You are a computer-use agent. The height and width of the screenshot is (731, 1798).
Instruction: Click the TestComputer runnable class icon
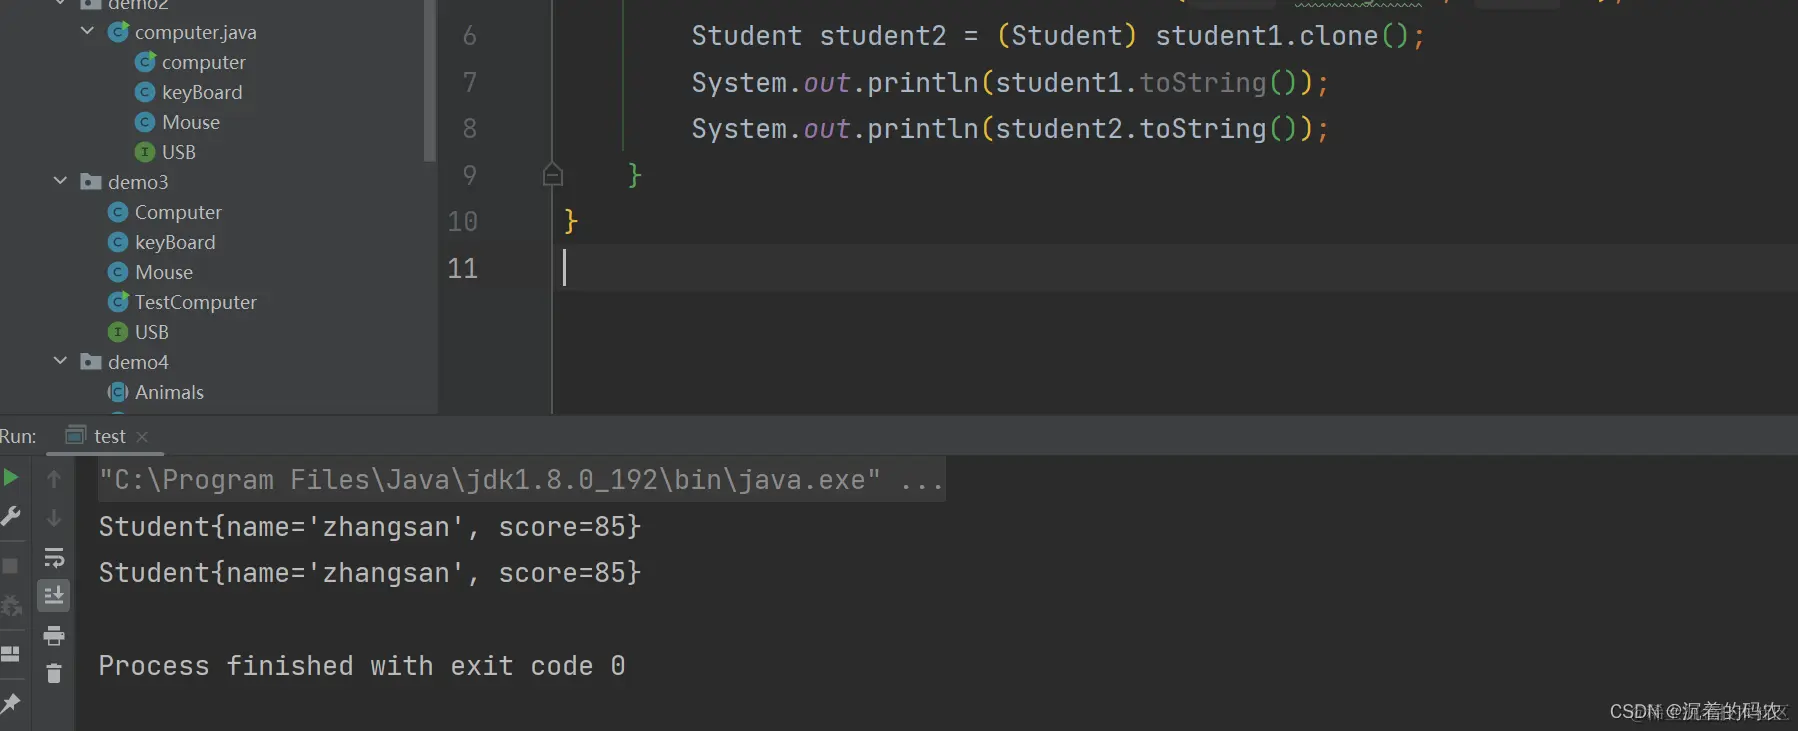pos(118,302)
